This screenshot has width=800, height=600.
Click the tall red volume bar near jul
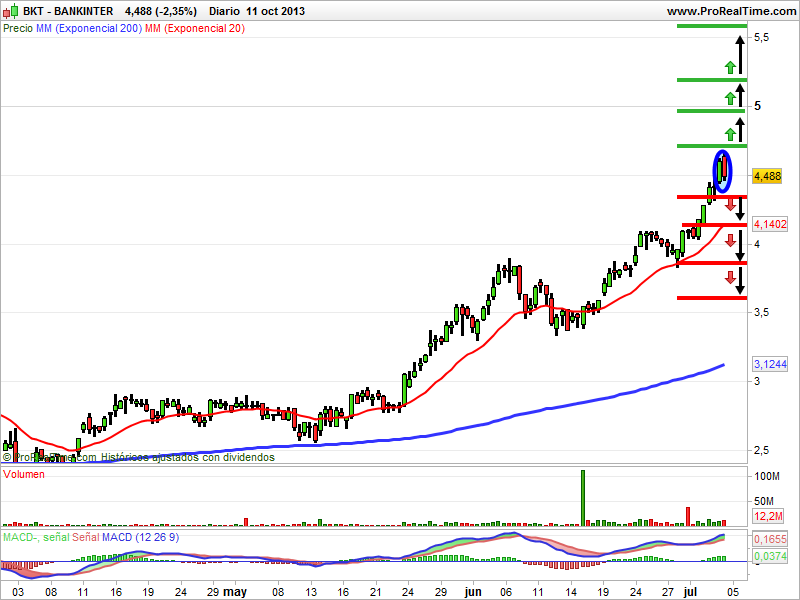point(688,516)
